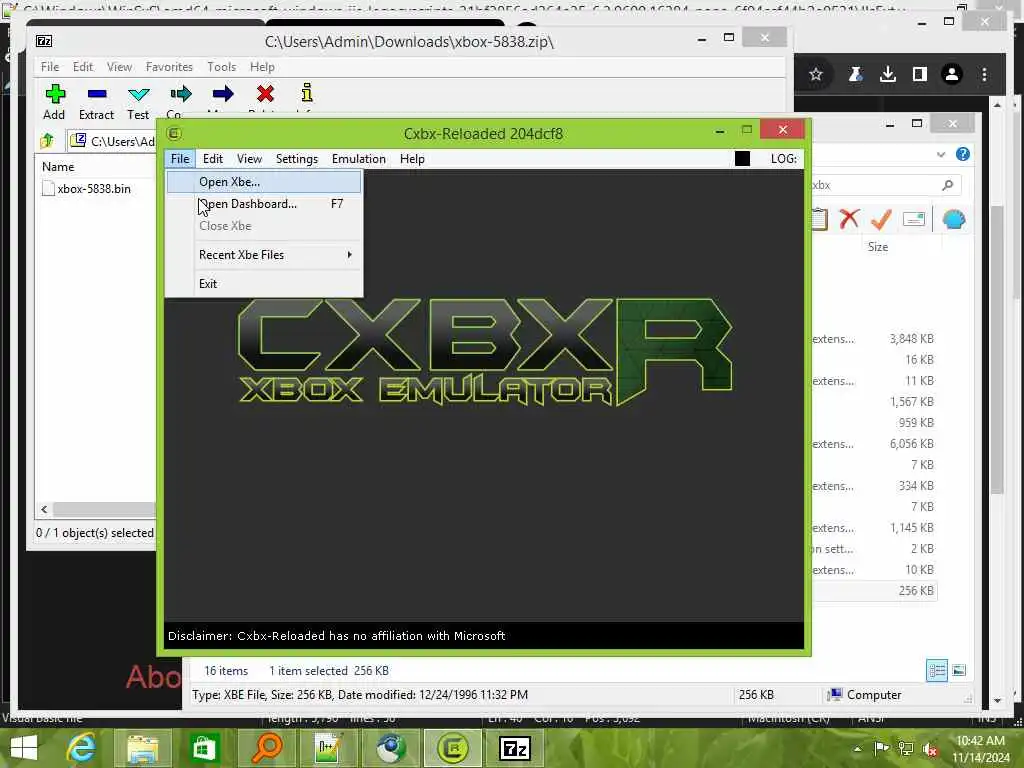This screenshot has width=1024, height=768.
Task: Click the 7-Zip up-folder arrow icon
Action: pyautogui.click(x=47, y=140)
